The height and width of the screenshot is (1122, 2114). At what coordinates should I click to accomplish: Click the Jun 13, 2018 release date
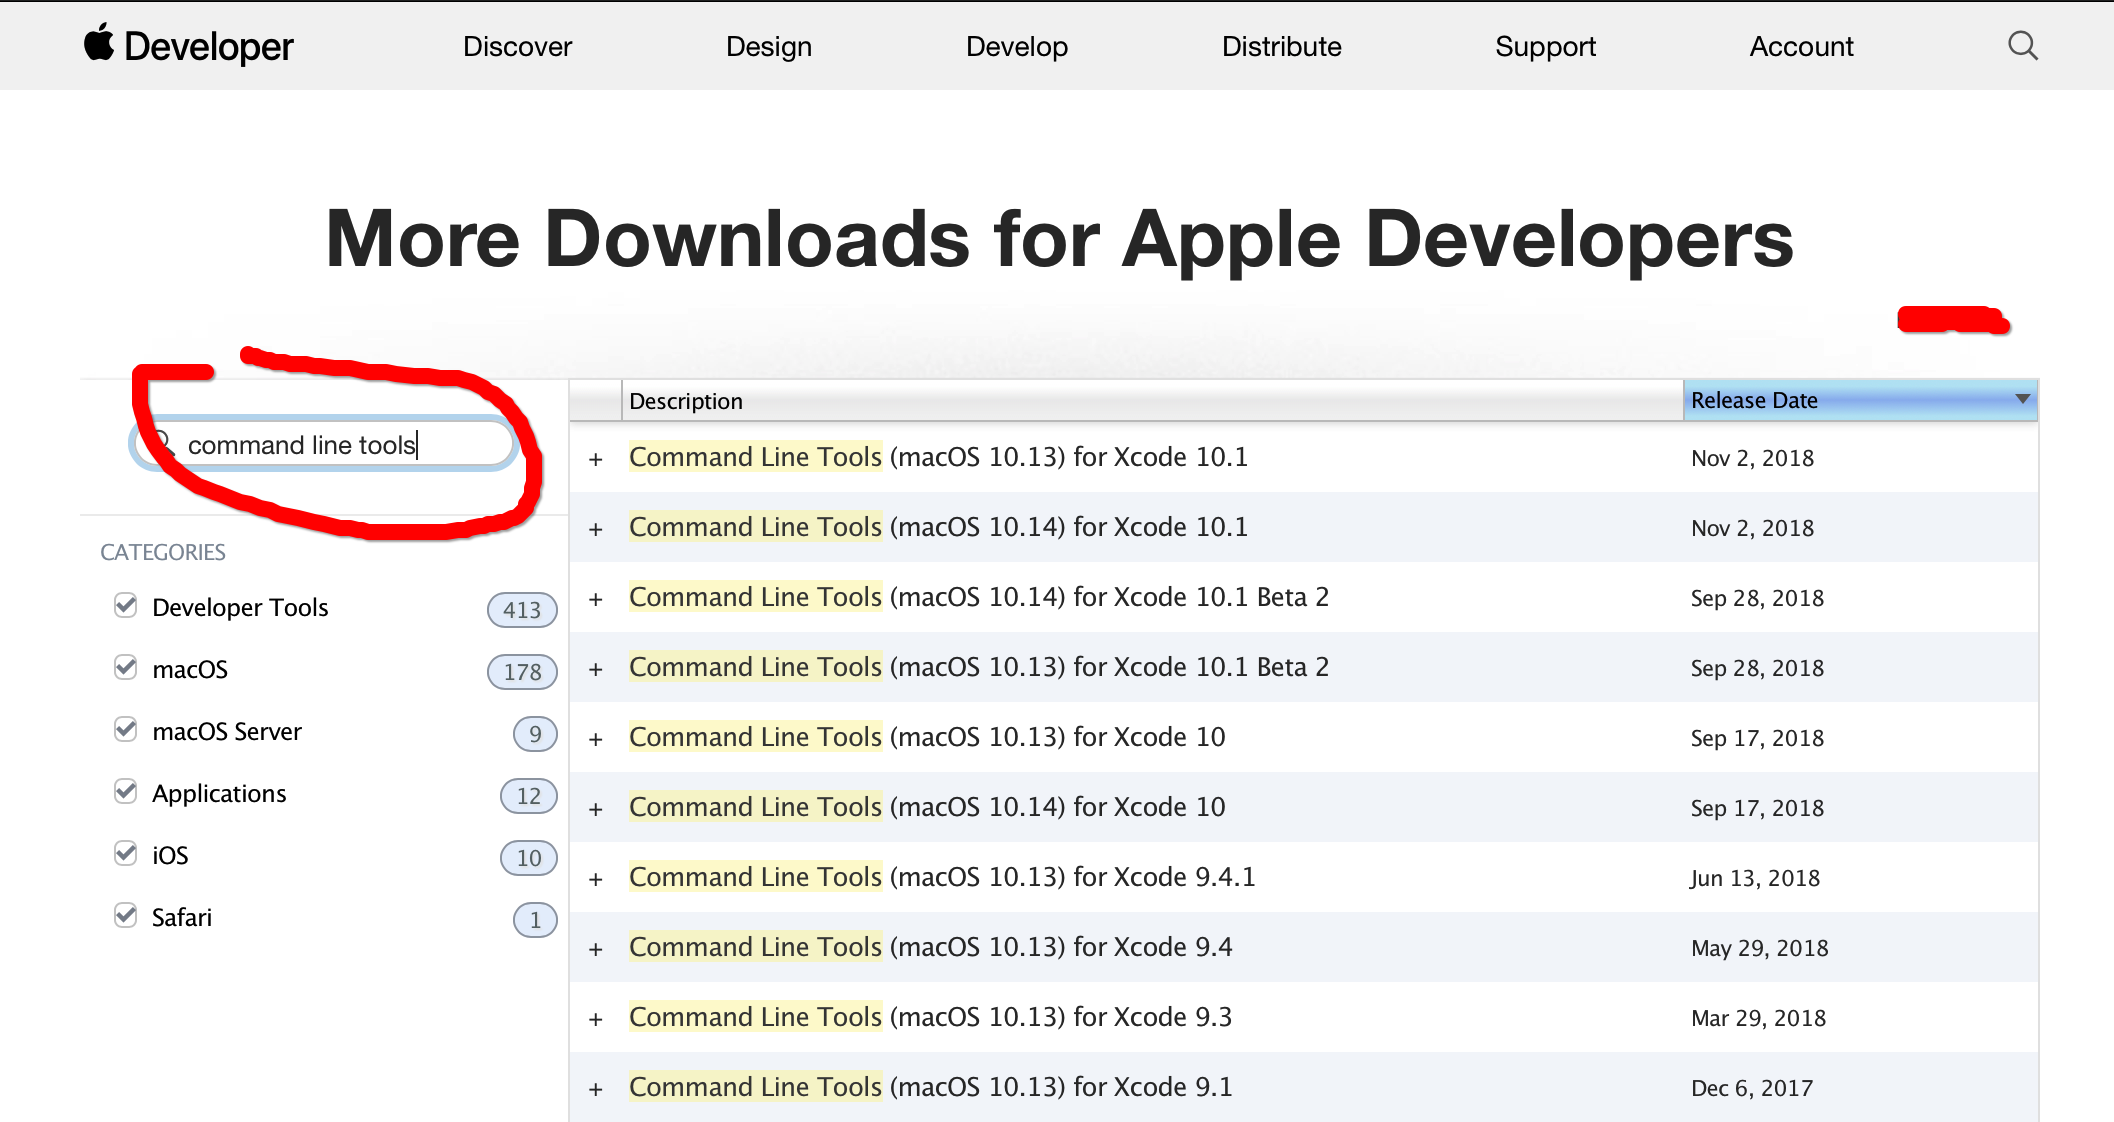[x=1755, y=878]
